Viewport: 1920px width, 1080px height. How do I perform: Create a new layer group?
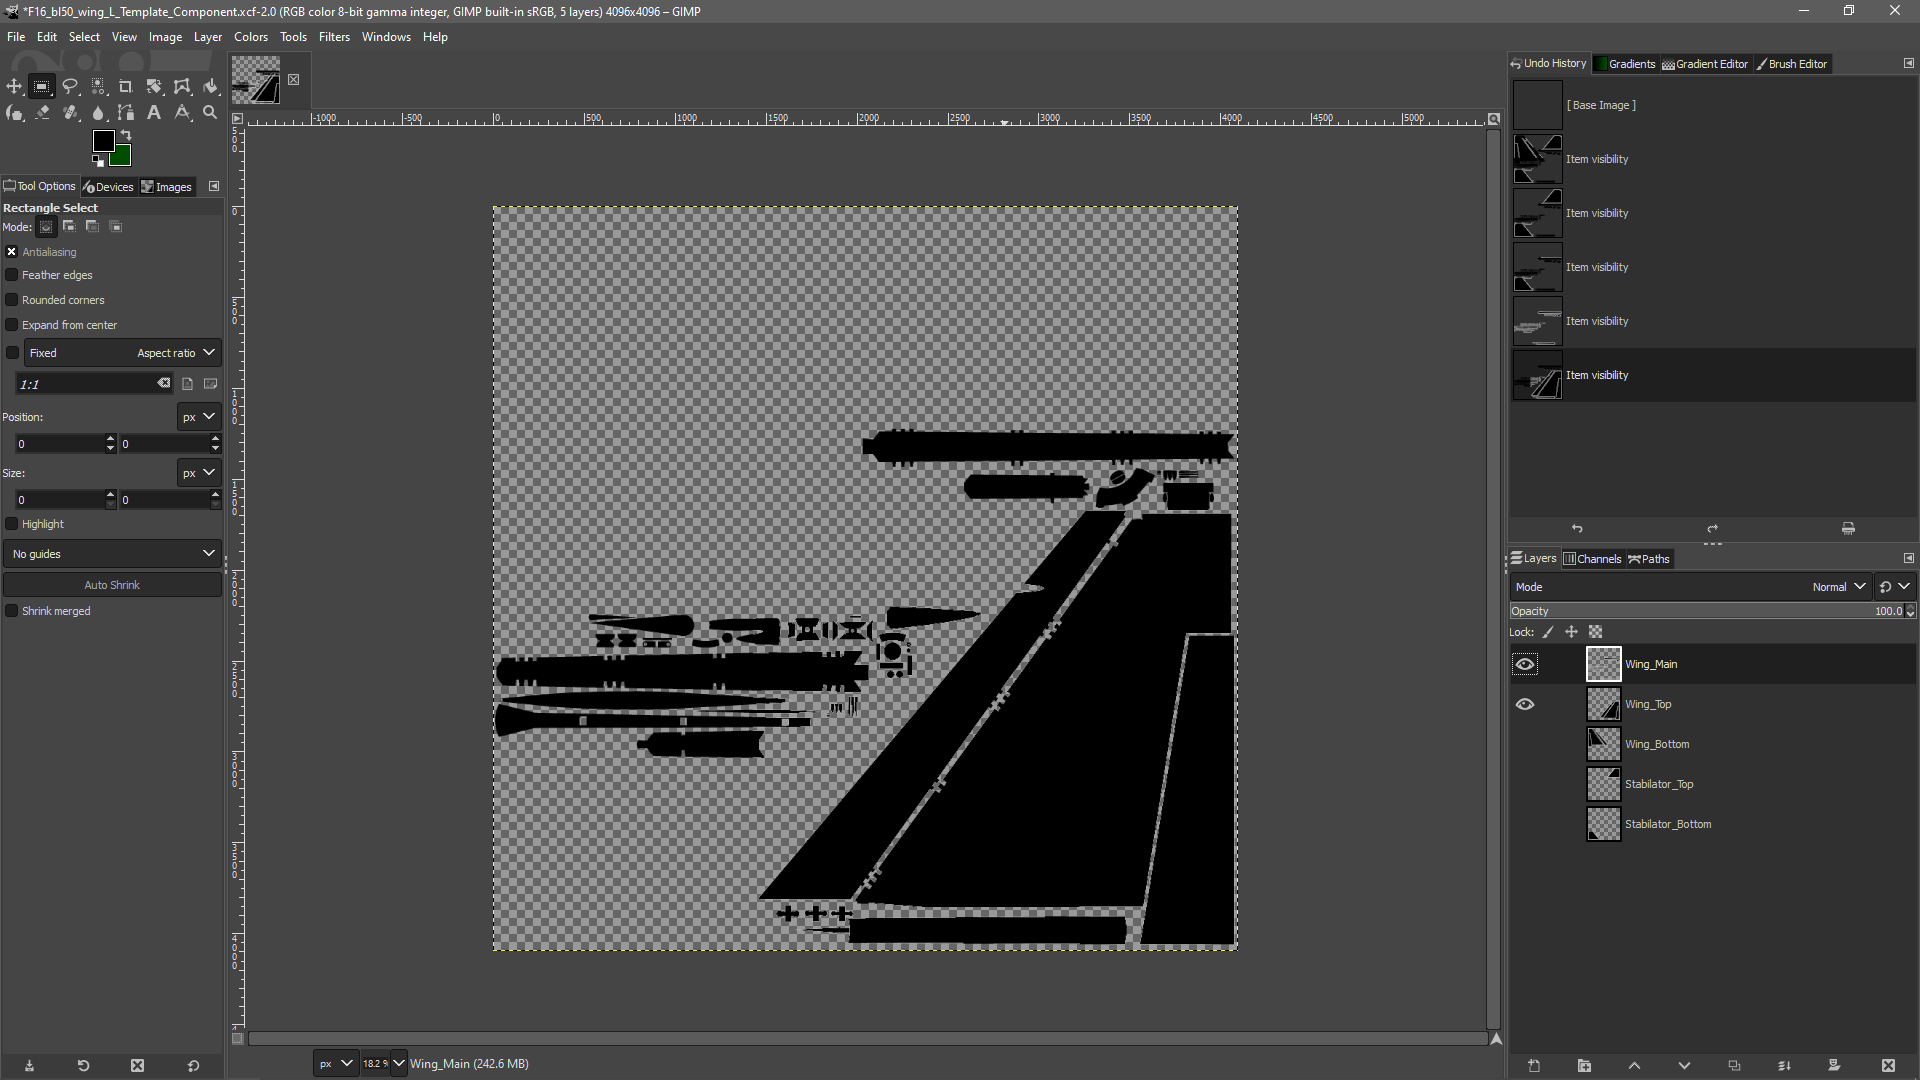point(1584,1066)
